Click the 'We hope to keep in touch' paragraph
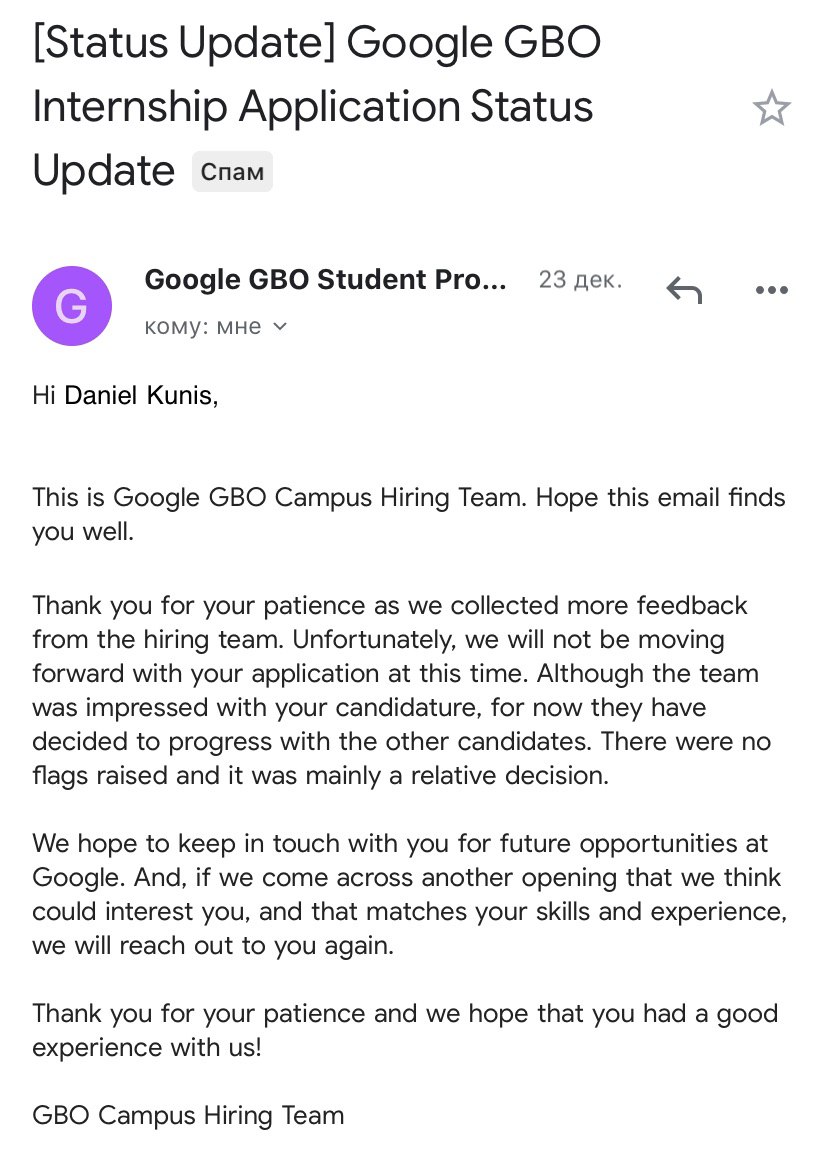The image size is (828, 1163). pyautogui.click(x=410, y=895)
